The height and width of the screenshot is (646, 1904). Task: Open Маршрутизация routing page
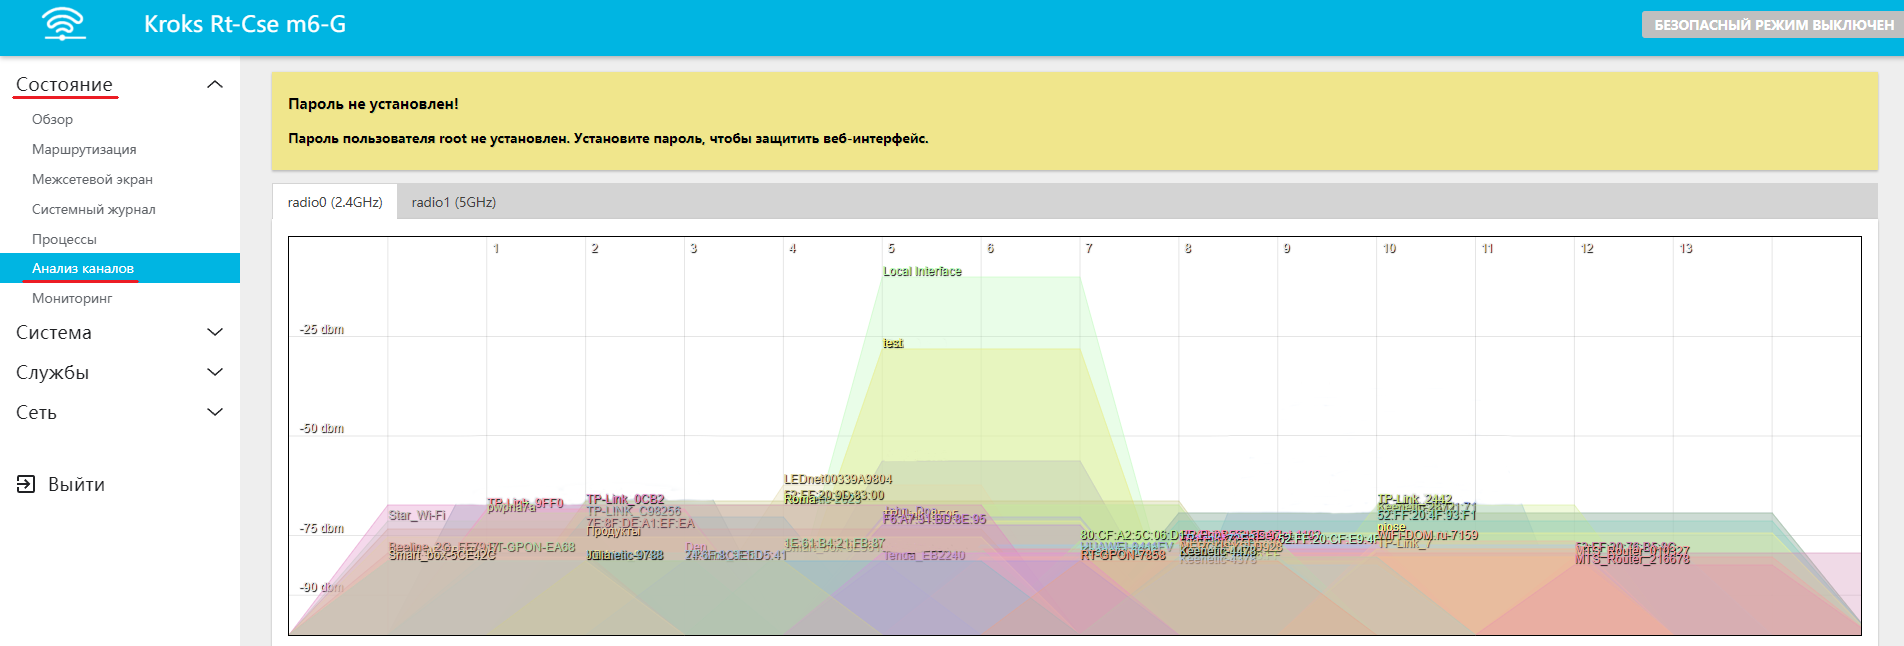click(x=84, y=149)
